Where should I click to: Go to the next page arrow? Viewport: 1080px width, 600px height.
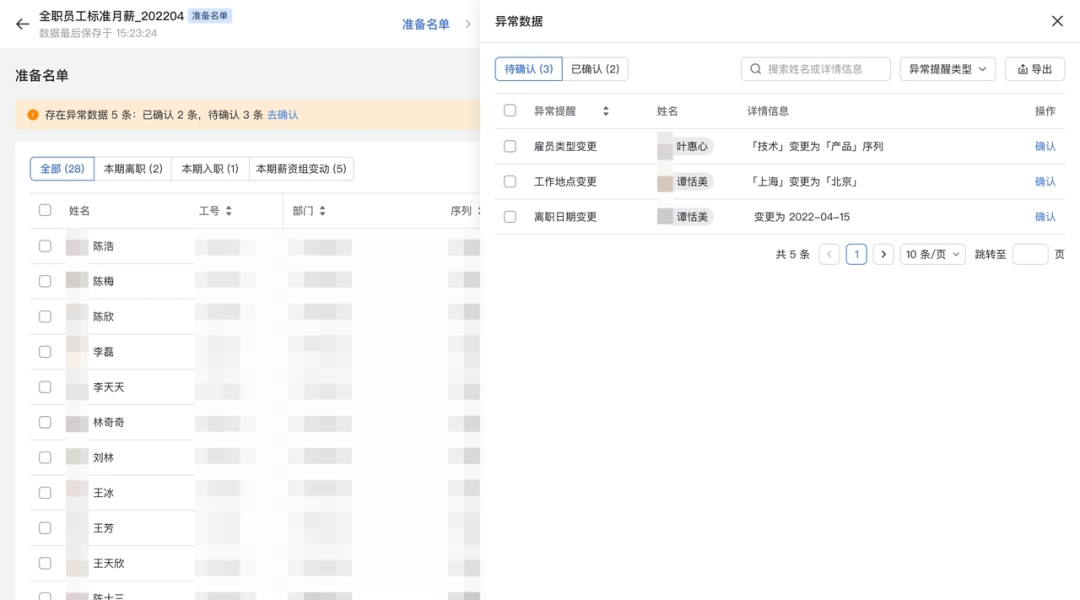click(x=883, y=254)
